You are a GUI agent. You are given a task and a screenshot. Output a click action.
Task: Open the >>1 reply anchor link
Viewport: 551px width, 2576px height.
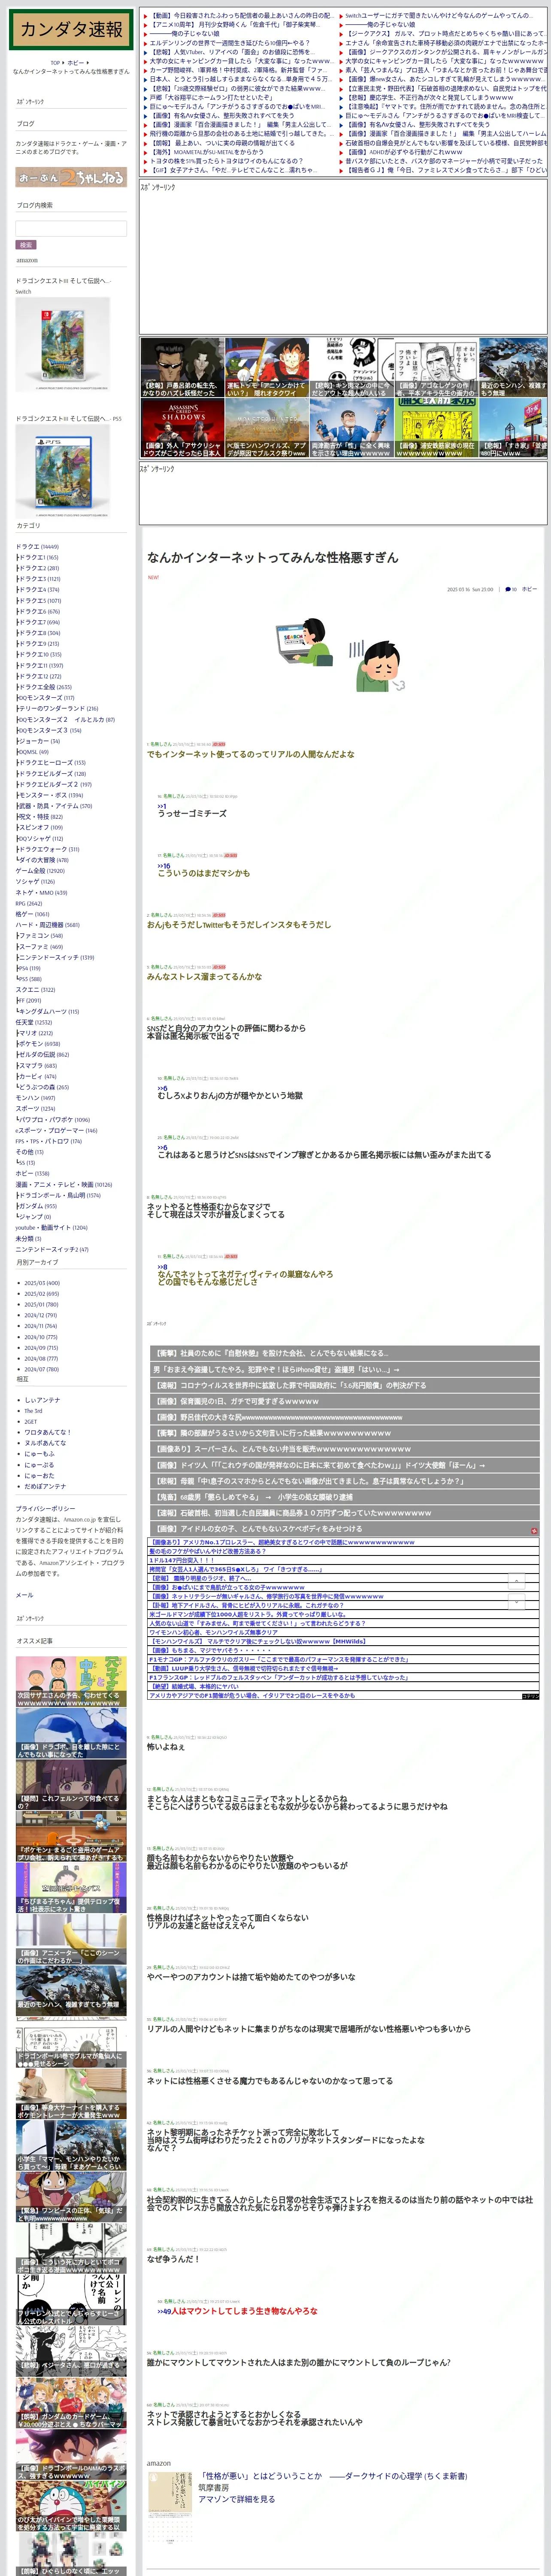tap(162, 806)
